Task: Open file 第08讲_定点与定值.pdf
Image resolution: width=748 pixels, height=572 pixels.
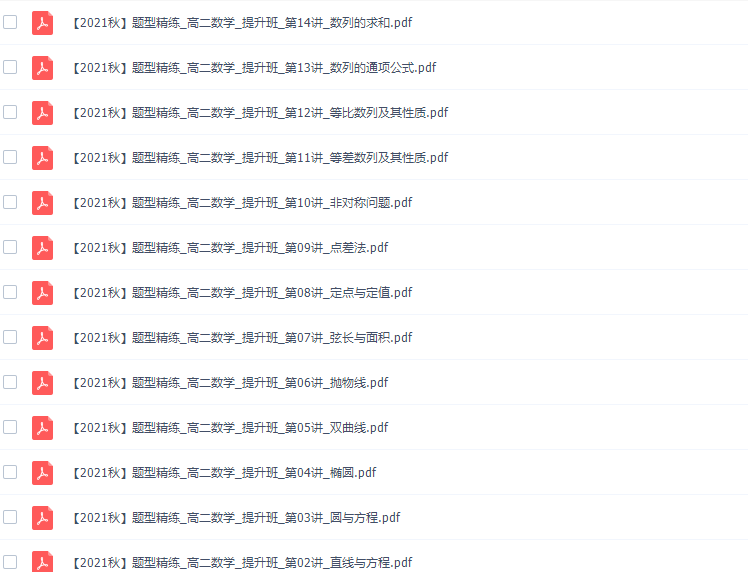Action: (242, 292)
